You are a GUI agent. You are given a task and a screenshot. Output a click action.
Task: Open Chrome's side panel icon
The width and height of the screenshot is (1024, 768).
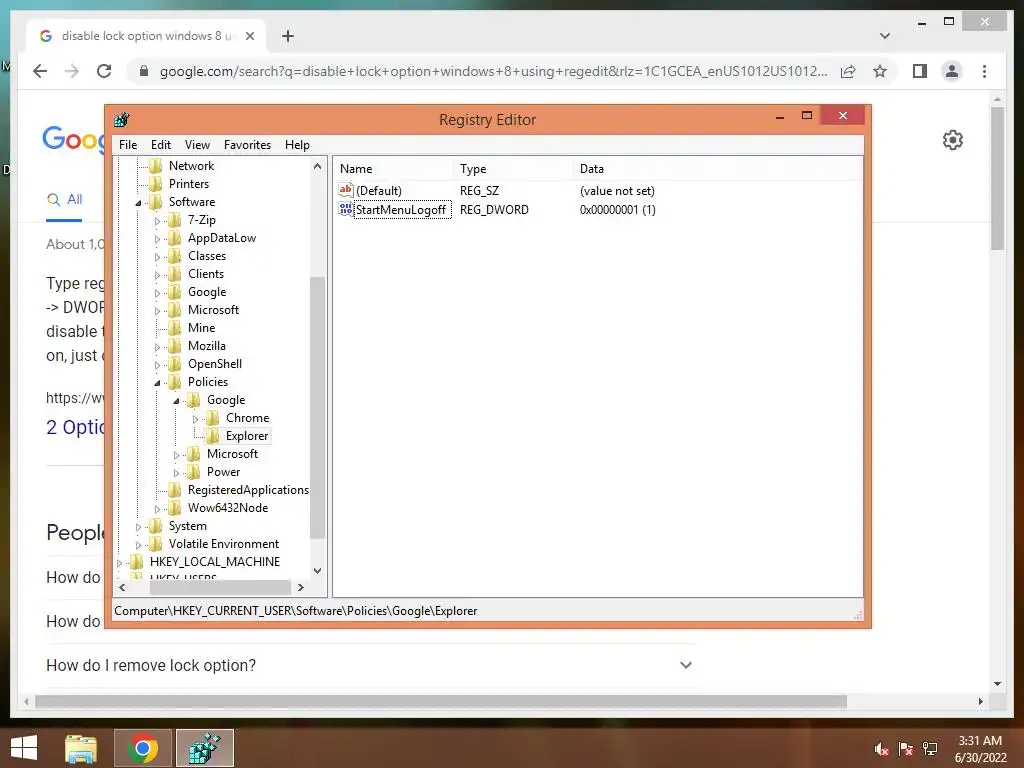tap(920, 71)
